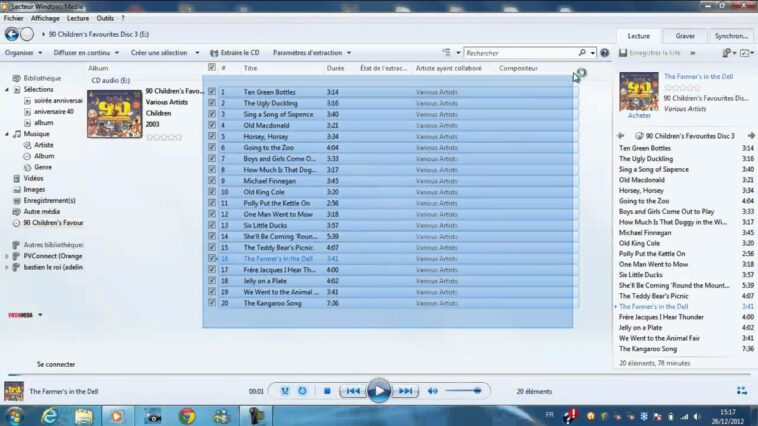This screenshot has width=758, height=426.
Task: Open the view options icon
Action: pos(446,53)
